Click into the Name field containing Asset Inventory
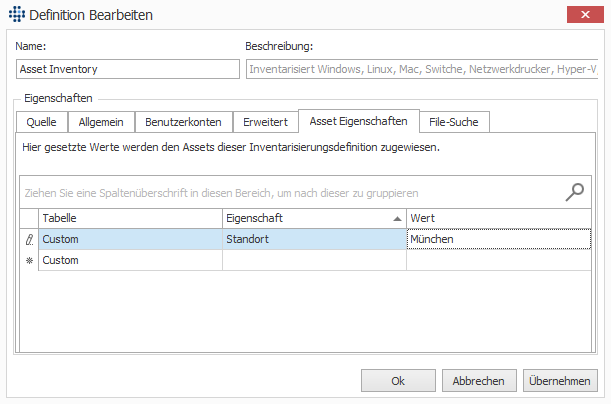The image size is (611, 404). 127,69
